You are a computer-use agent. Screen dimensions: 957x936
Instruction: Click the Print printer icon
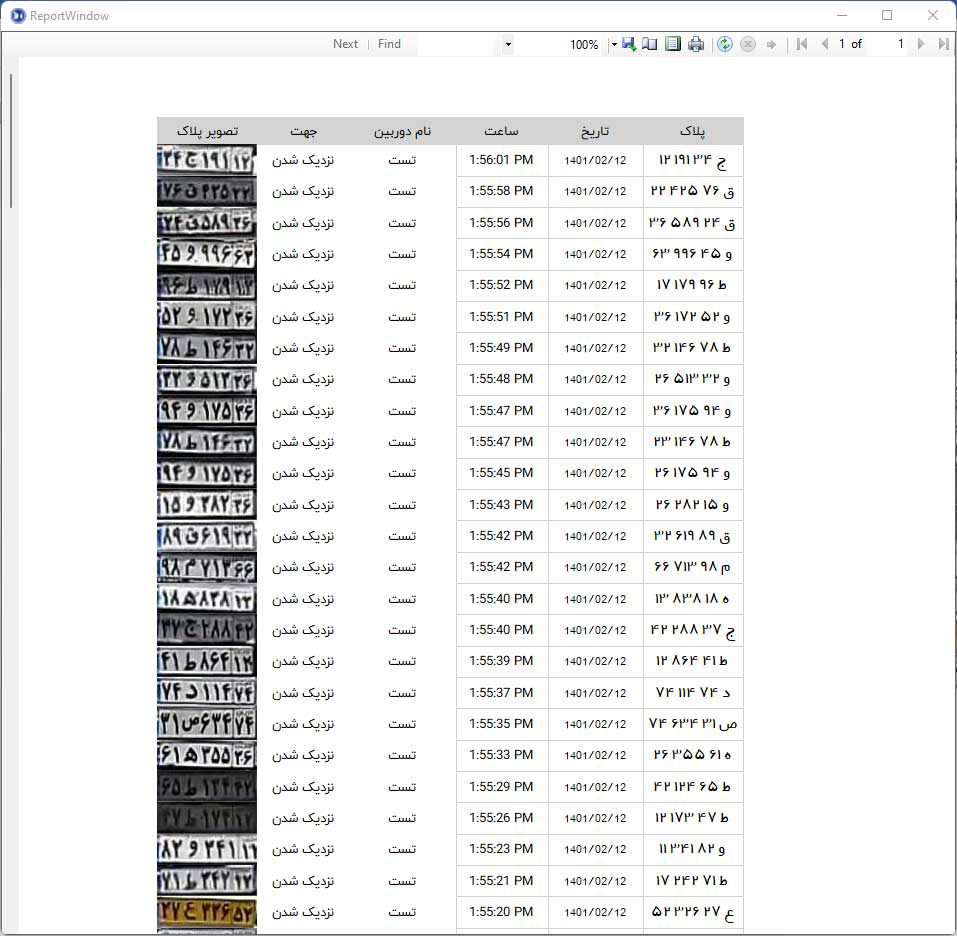696,44
